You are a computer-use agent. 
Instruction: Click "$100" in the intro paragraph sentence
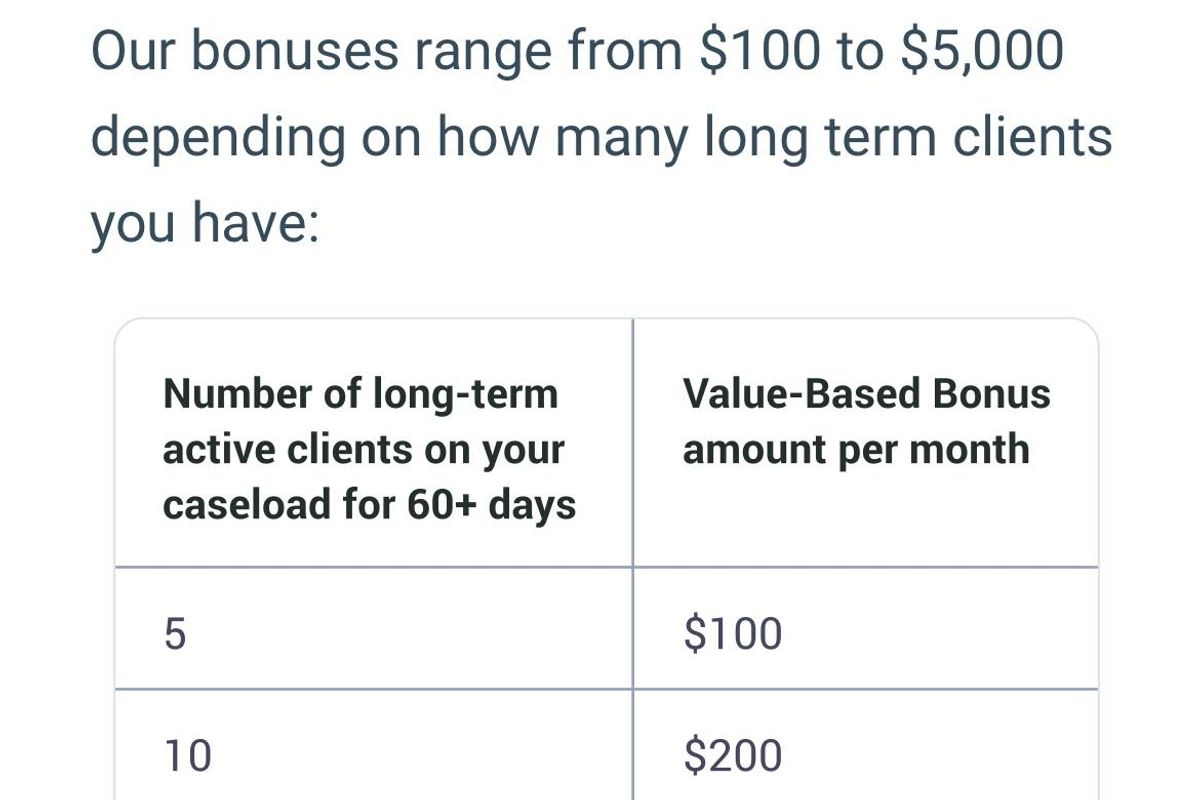[754, 51]
